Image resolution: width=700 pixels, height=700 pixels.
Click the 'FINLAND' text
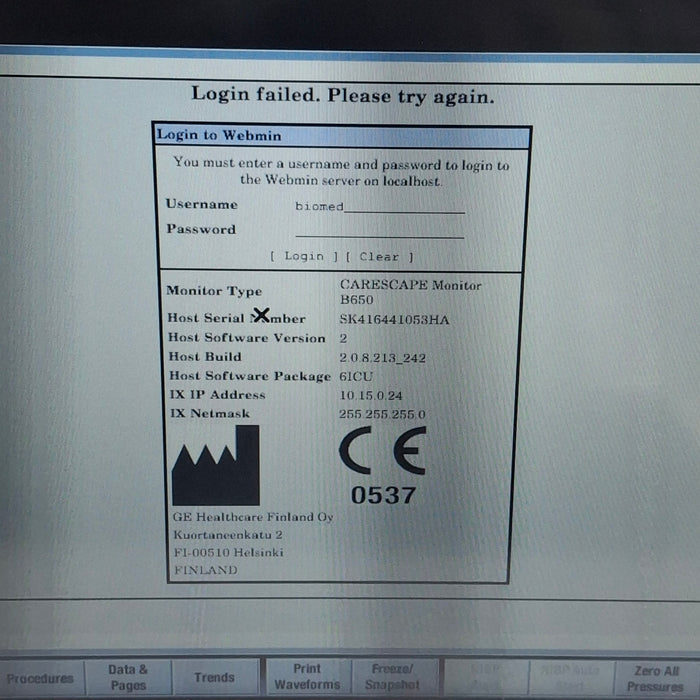point(205,570)
